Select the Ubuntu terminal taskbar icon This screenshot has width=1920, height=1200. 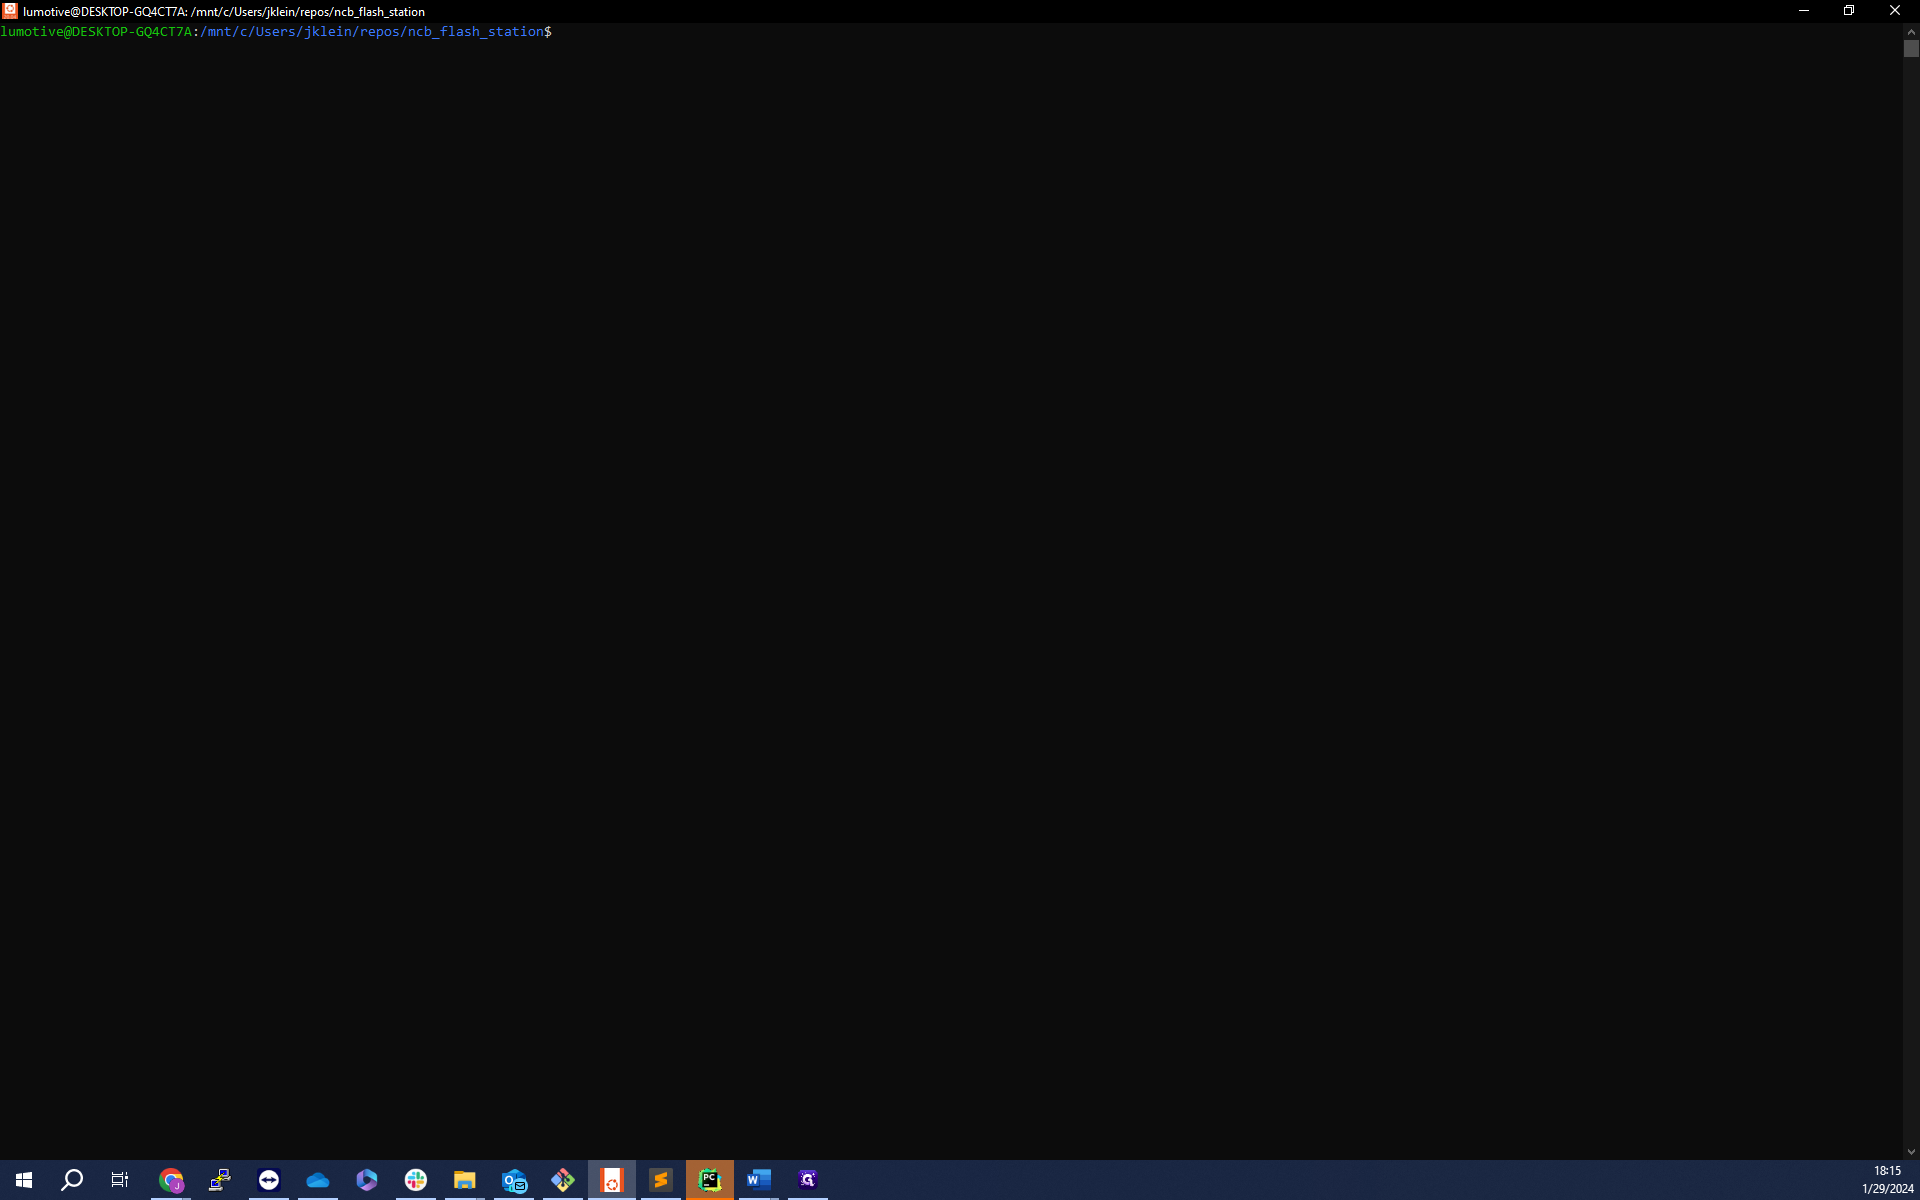click(612, 1180)
